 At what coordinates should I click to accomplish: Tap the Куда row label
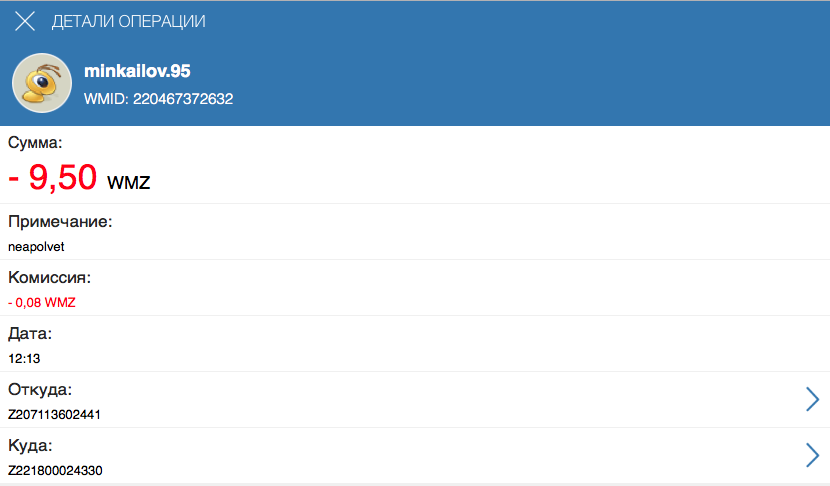click(x=30, y=446)
